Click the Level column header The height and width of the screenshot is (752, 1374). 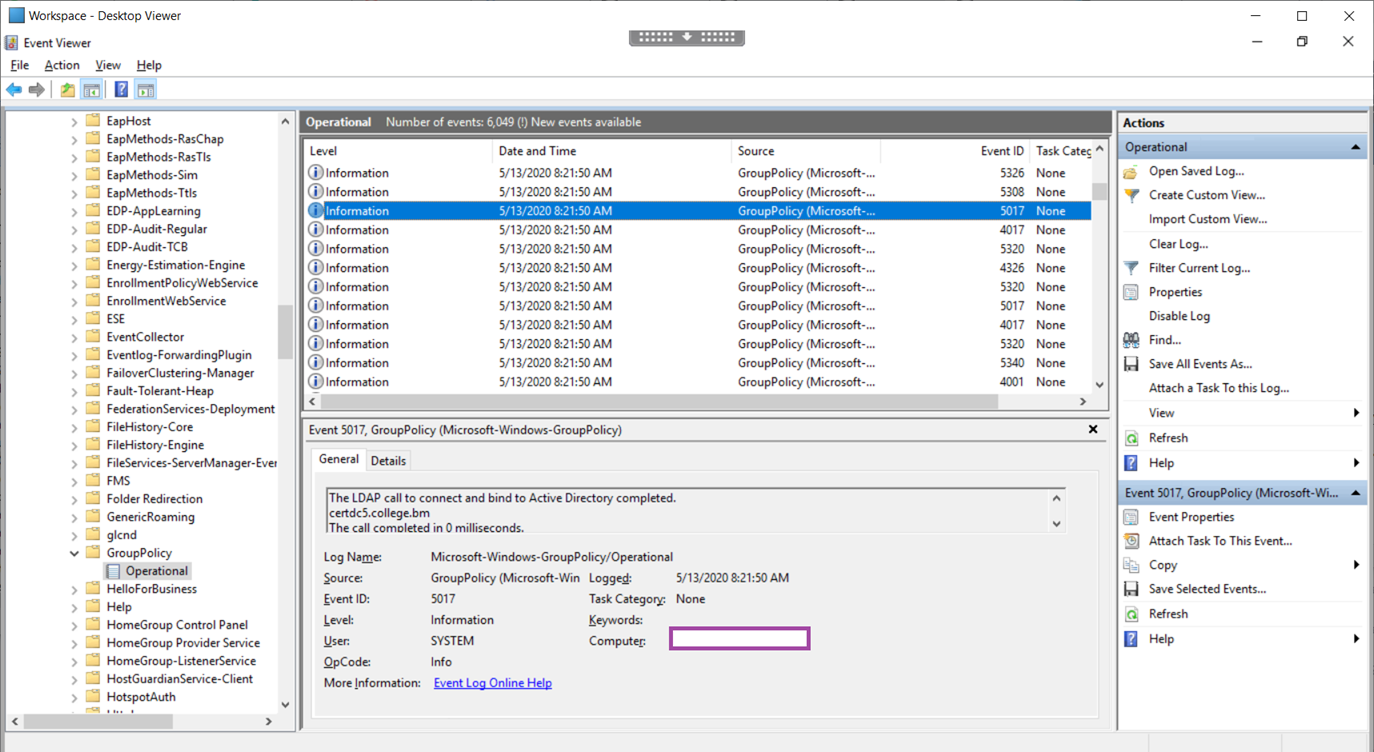click(398, 151)
